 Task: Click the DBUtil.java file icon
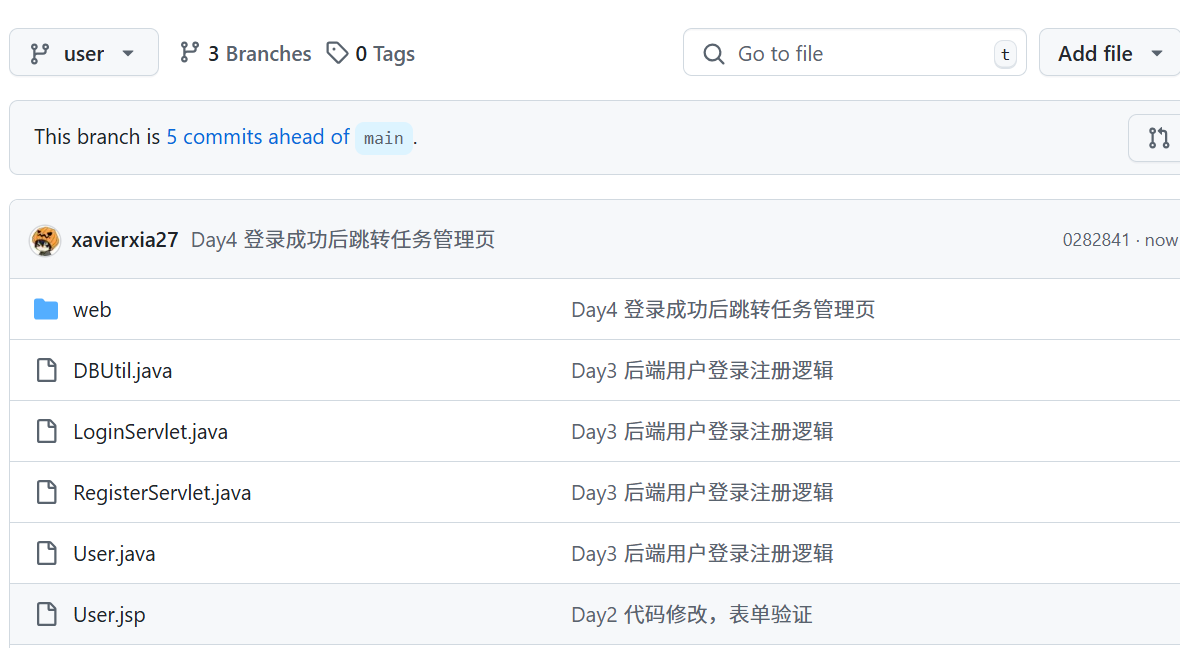(x=46, y=371)
